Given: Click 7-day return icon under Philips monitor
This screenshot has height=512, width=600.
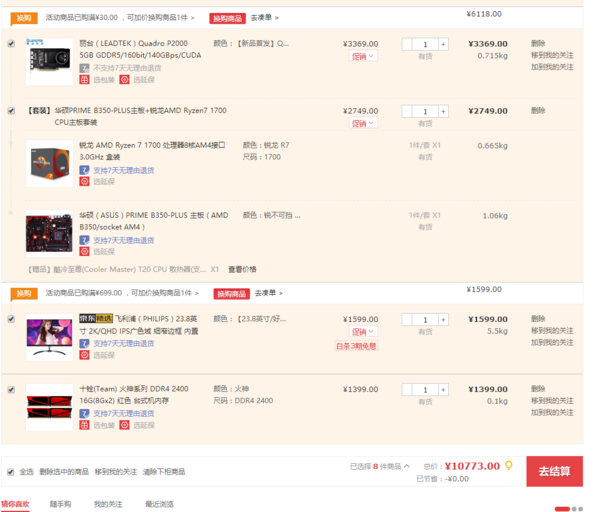Looking at the screenshot, I should [84, 344].
